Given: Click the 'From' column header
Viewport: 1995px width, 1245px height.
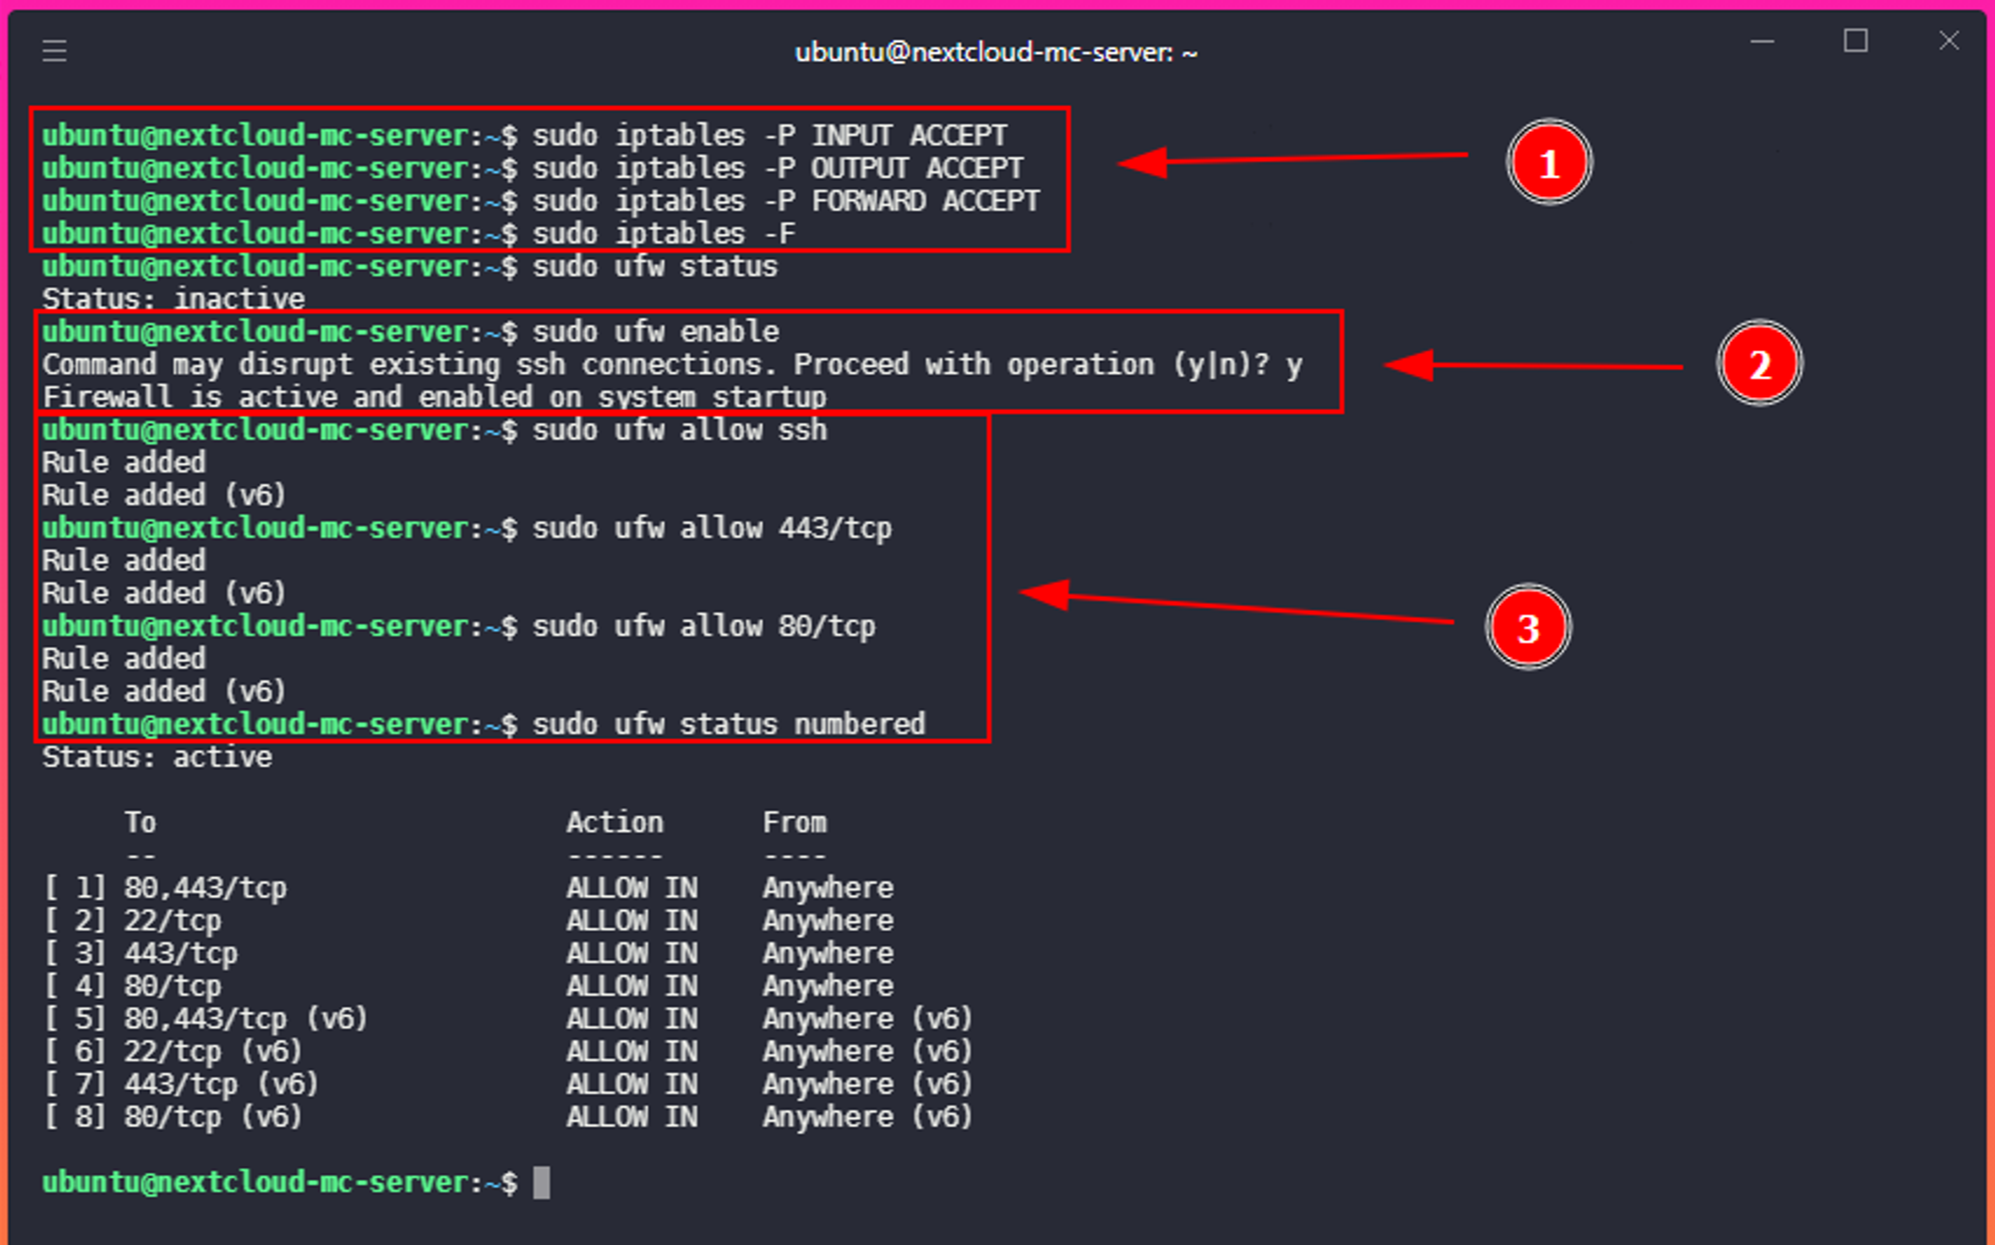Looking at the screenshot, I should point(795,822).
